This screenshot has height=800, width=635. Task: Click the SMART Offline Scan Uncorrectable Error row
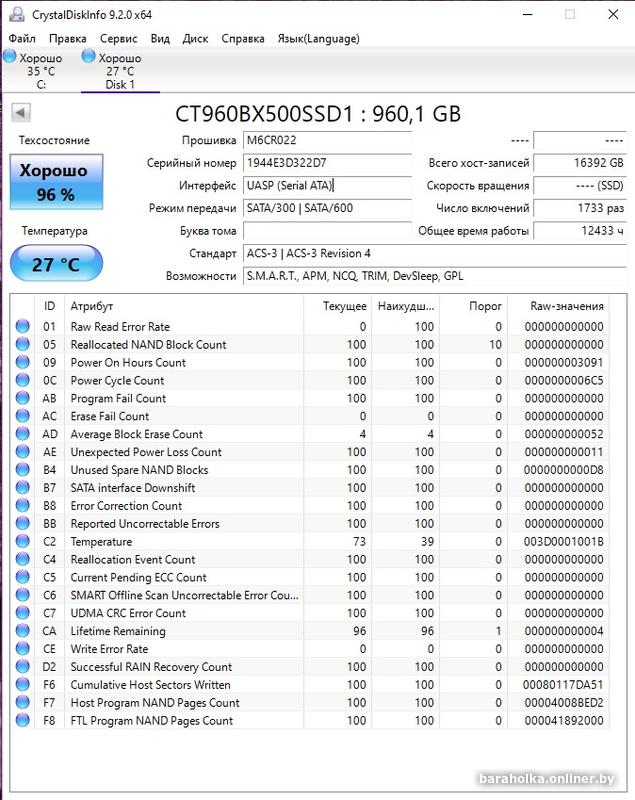click(311, 595)
